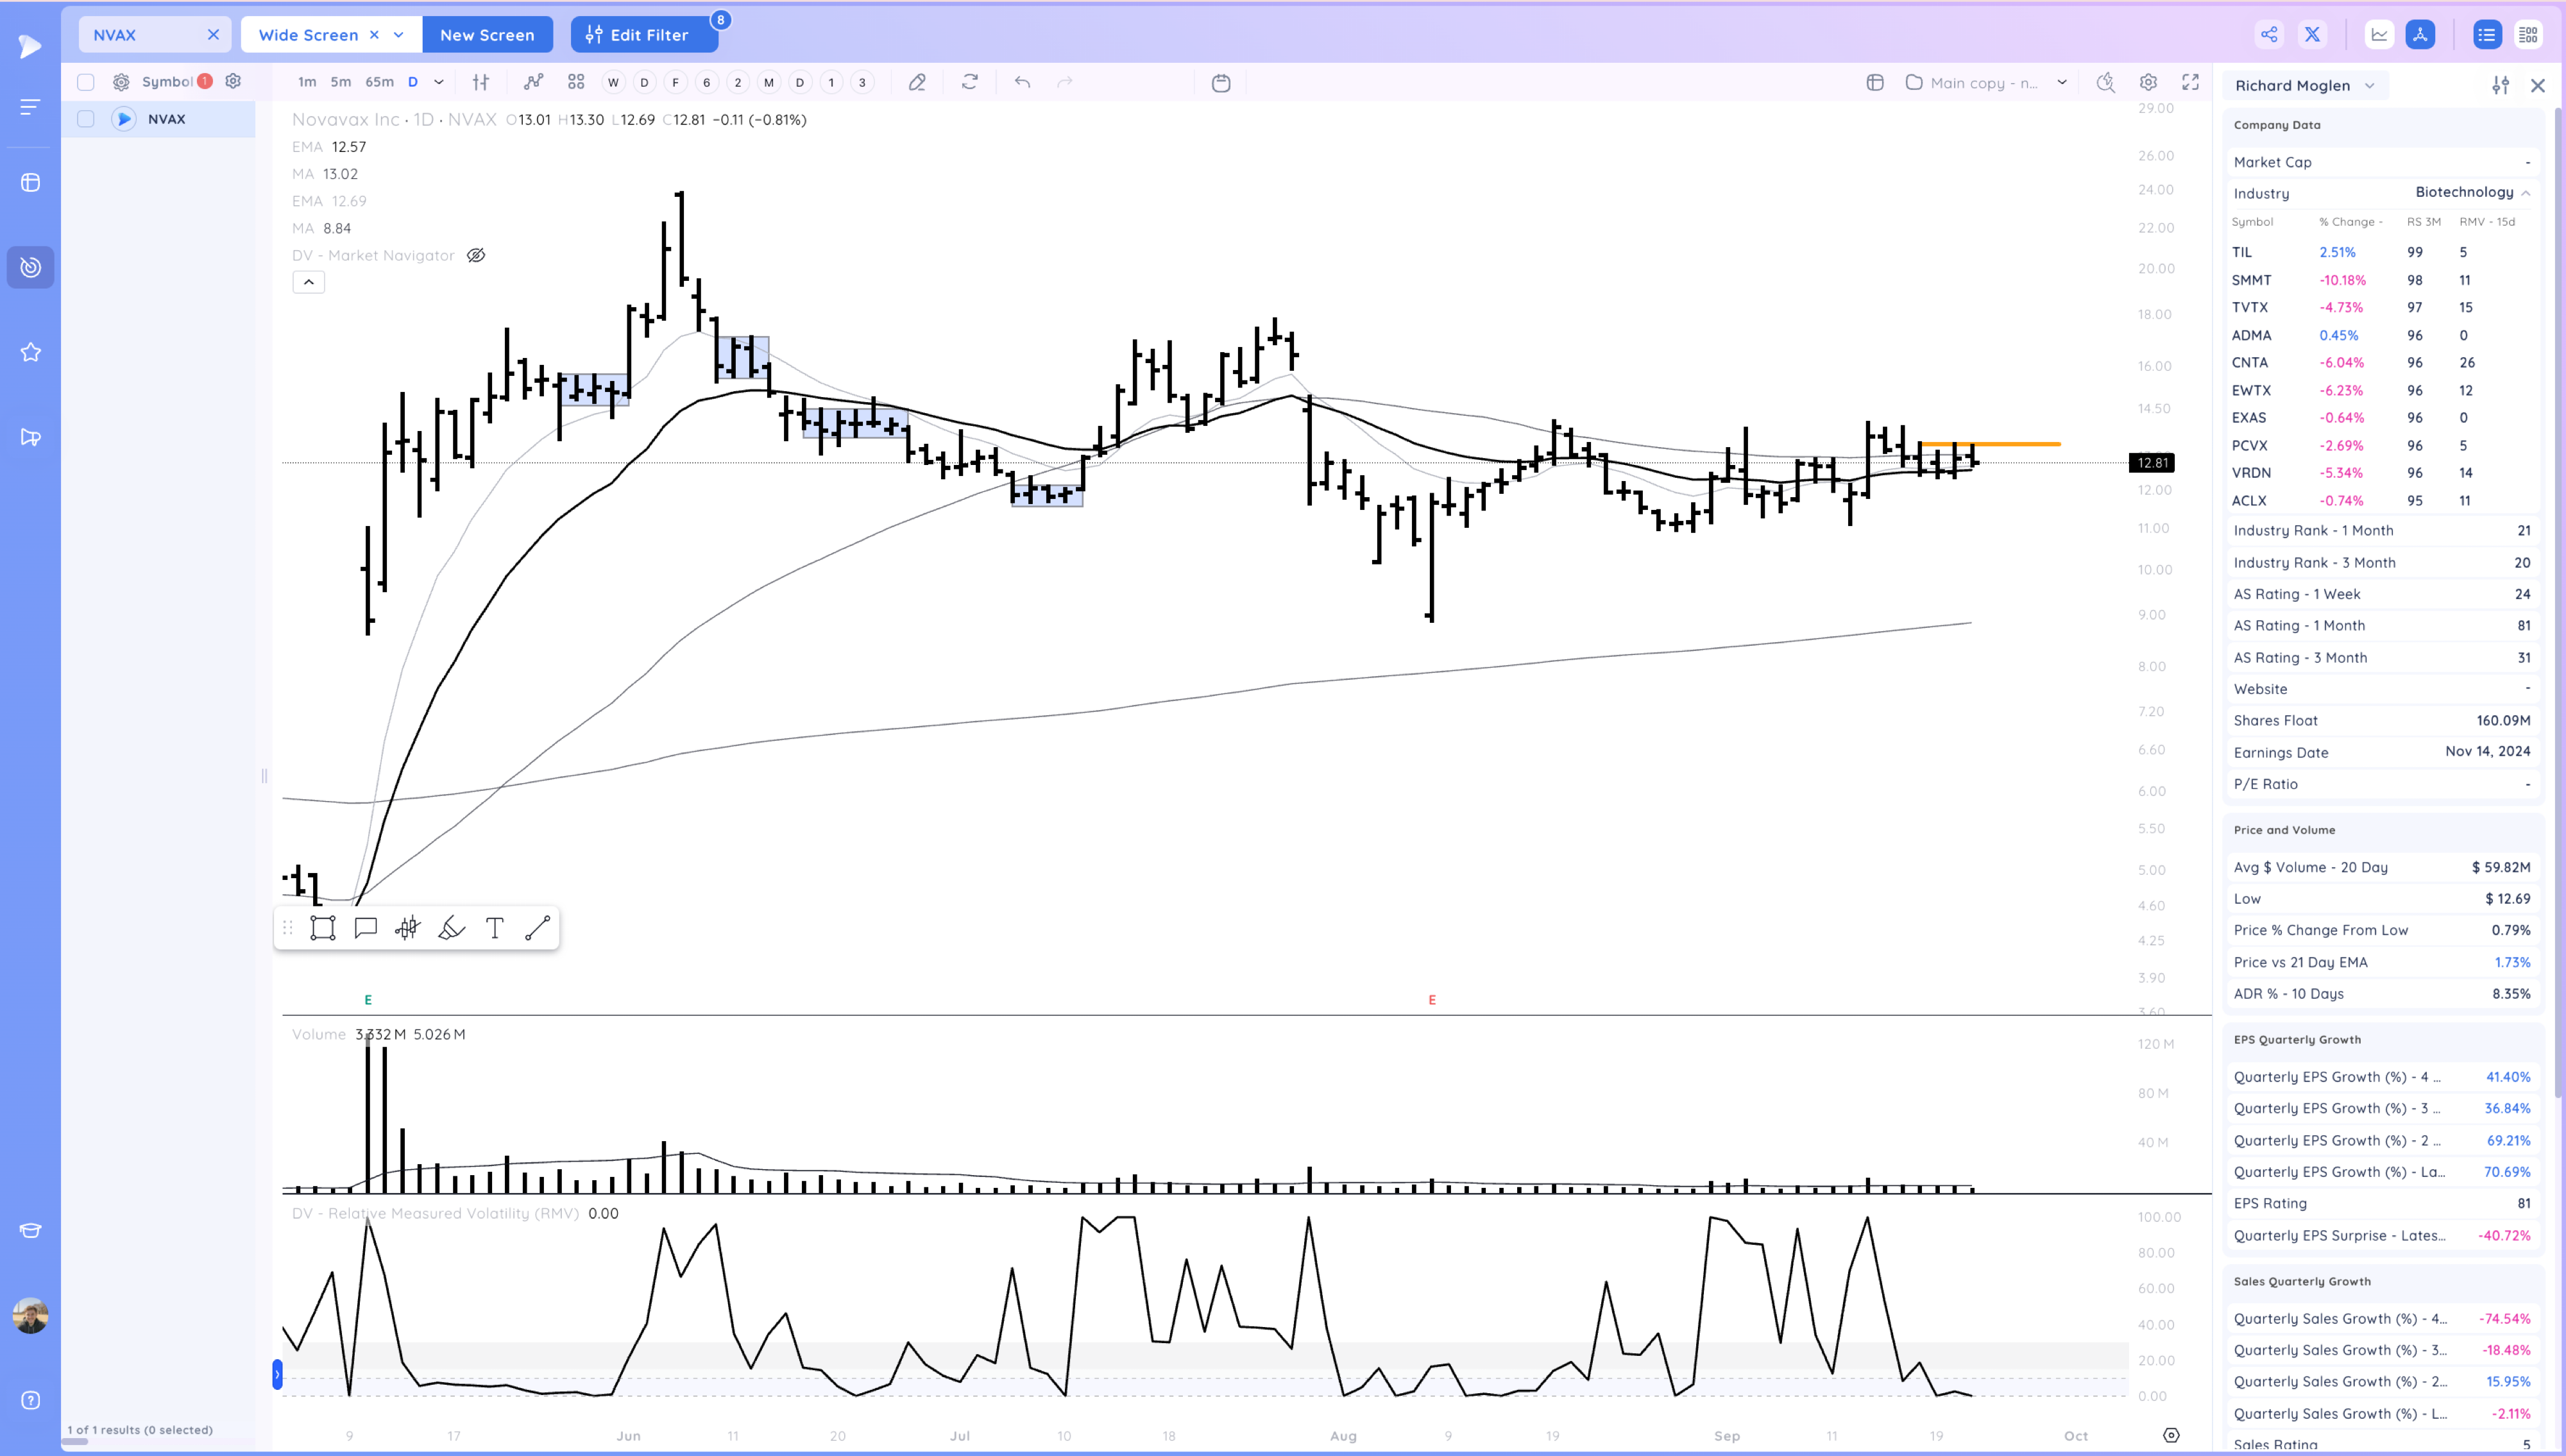Viewport: 2566px width, 1456px height.
Task: Switch to the NVAX tab
Action: pyautogui.click(x=115, y=34)
